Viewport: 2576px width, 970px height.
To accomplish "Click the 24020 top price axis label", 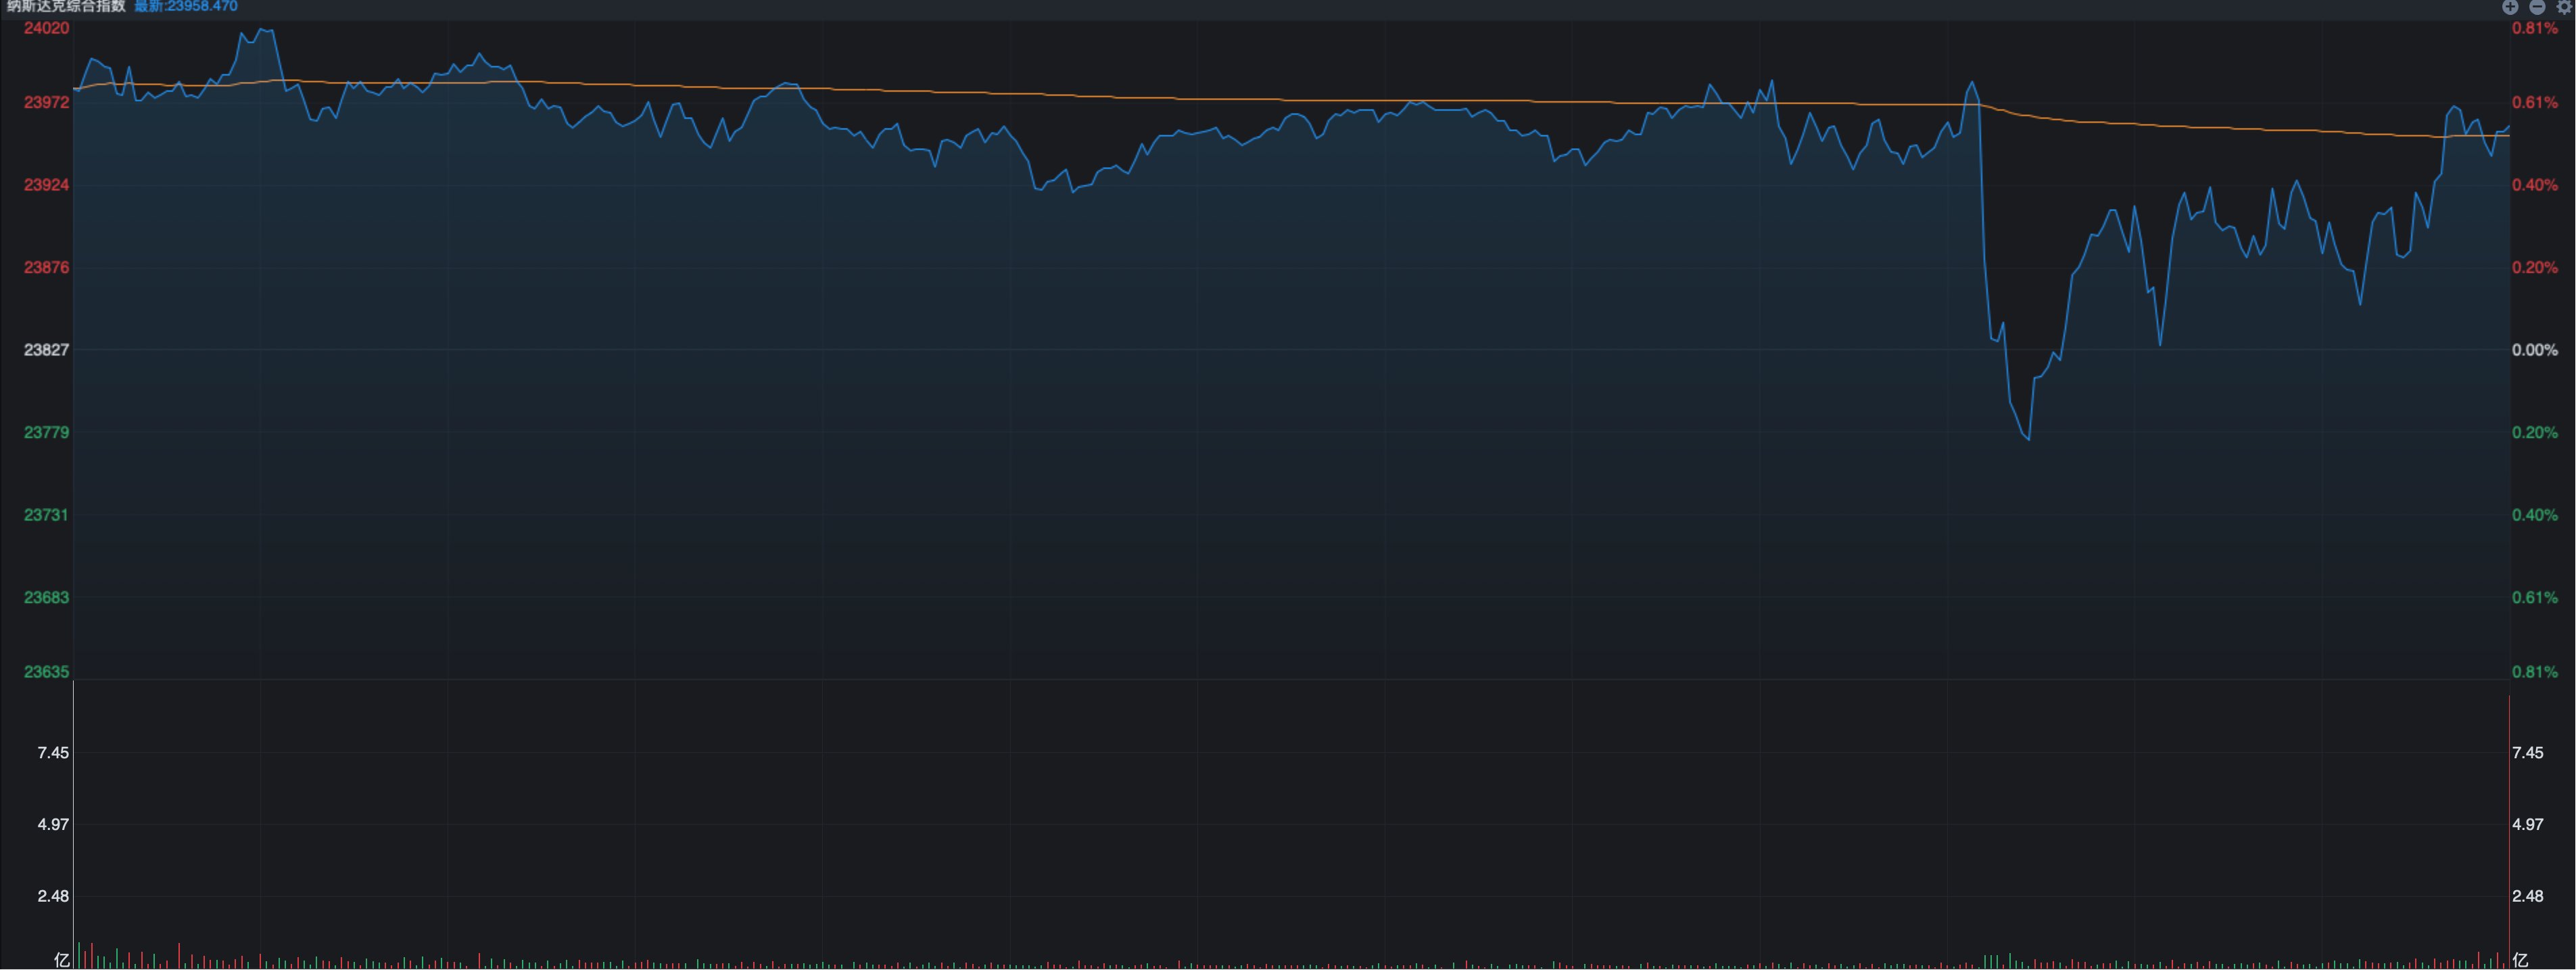I will click(47, 28).
